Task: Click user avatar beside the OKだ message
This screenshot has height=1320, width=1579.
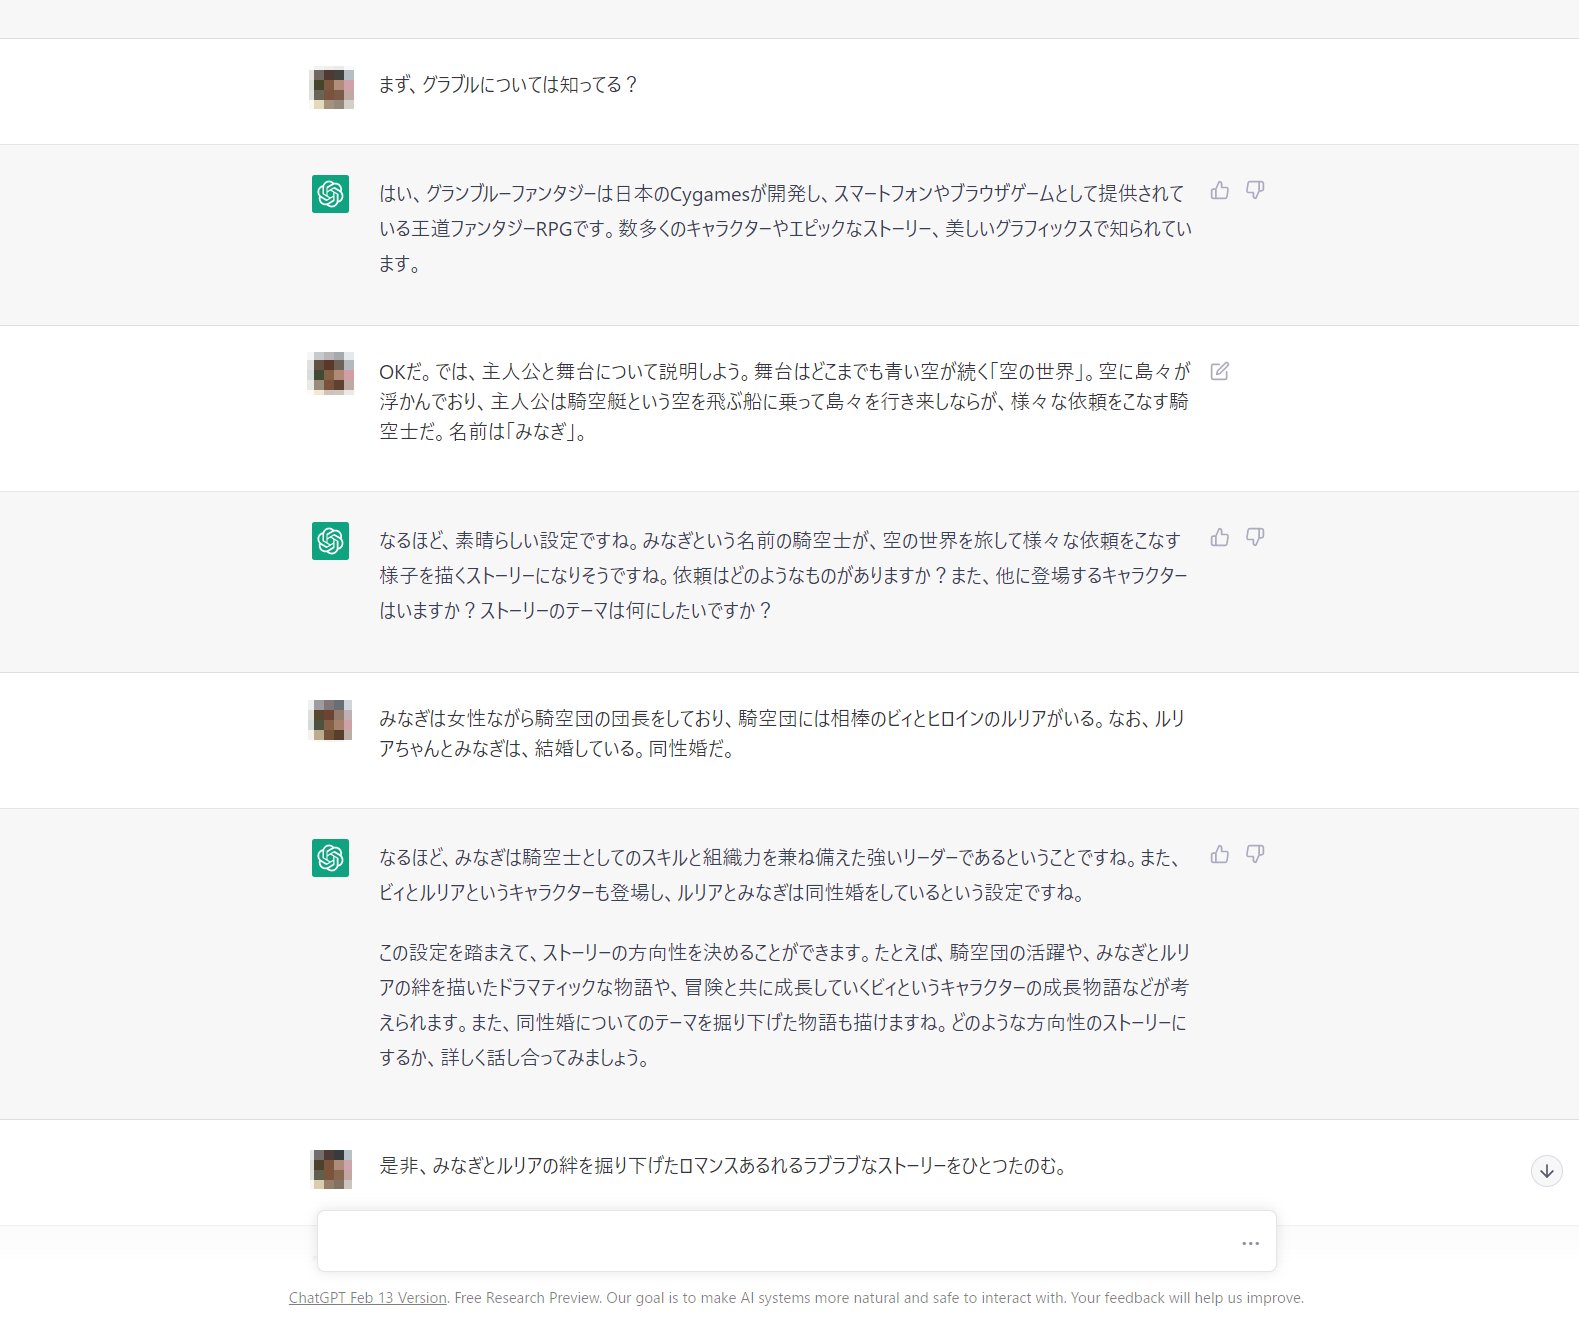Action: 331,373
